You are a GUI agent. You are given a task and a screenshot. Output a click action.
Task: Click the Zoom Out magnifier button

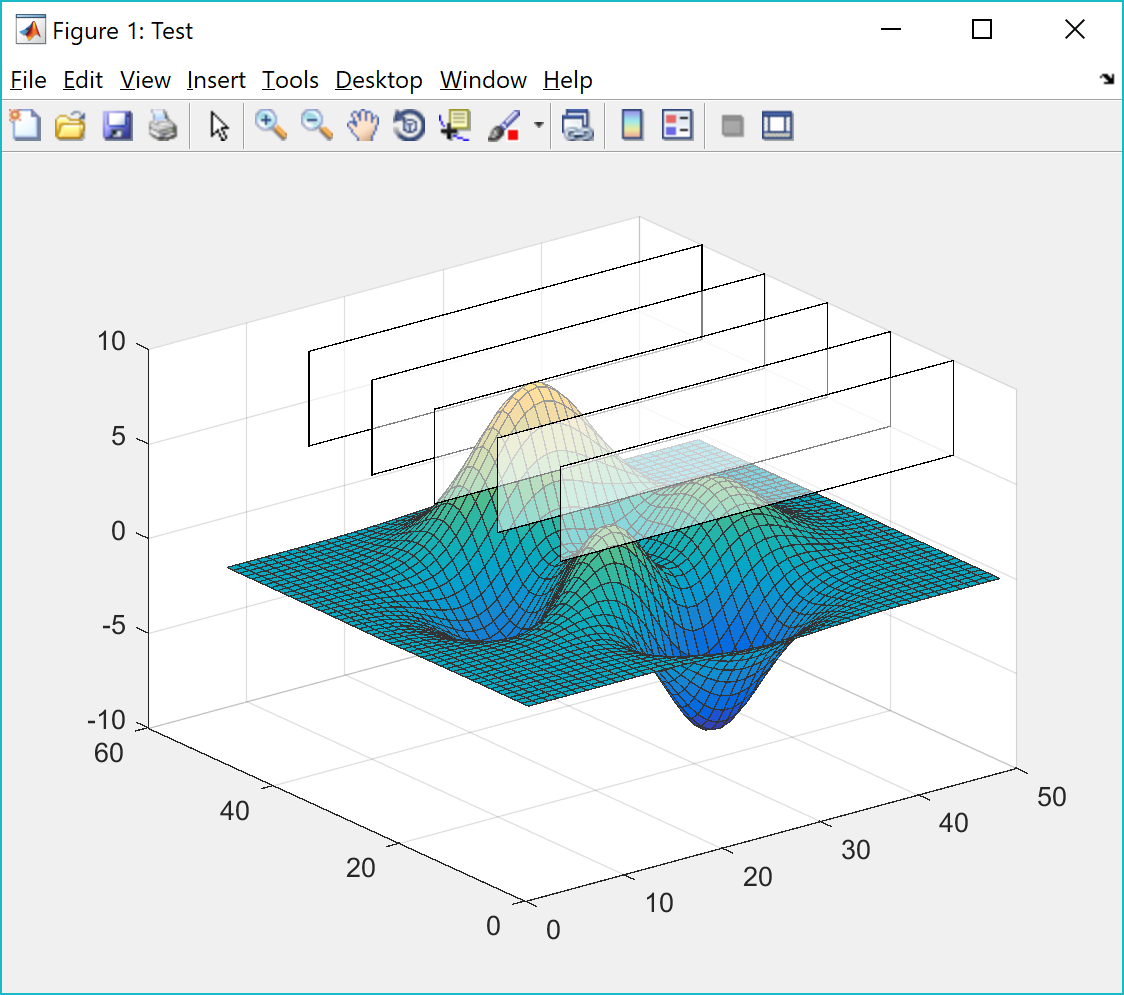point(317,126)
